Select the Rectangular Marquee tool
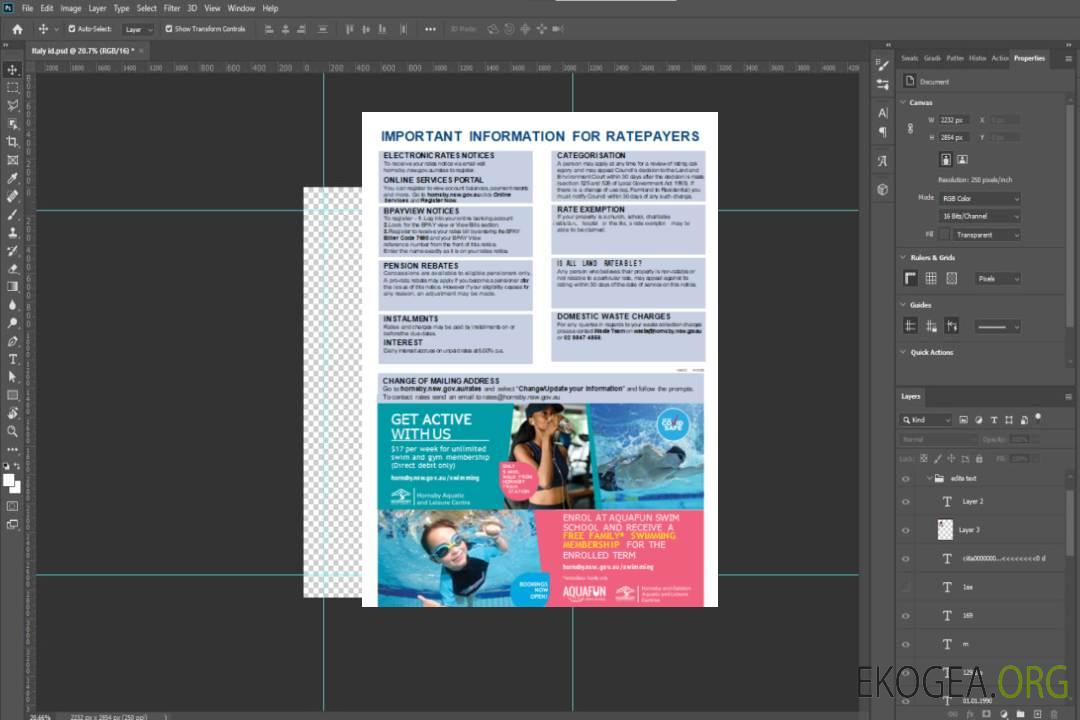Screen dimensions: 1080x720 click(x=13, y=87)
